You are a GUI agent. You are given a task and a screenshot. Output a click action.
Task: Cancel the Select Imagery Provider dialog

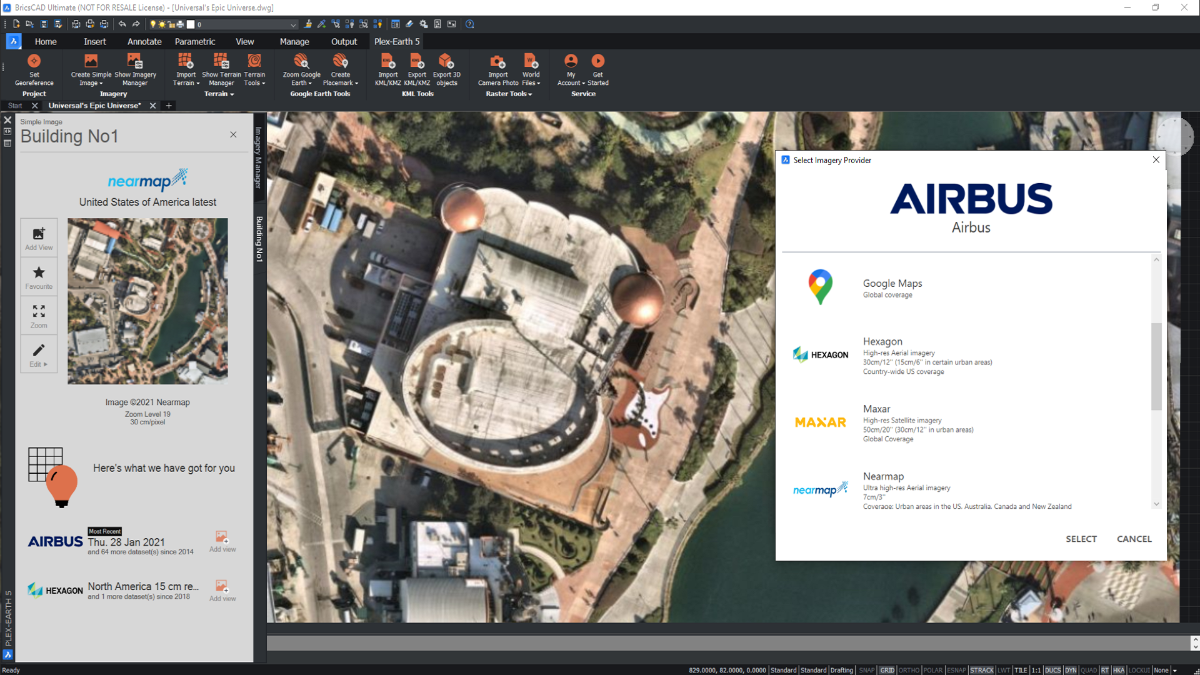[1134, 538]
